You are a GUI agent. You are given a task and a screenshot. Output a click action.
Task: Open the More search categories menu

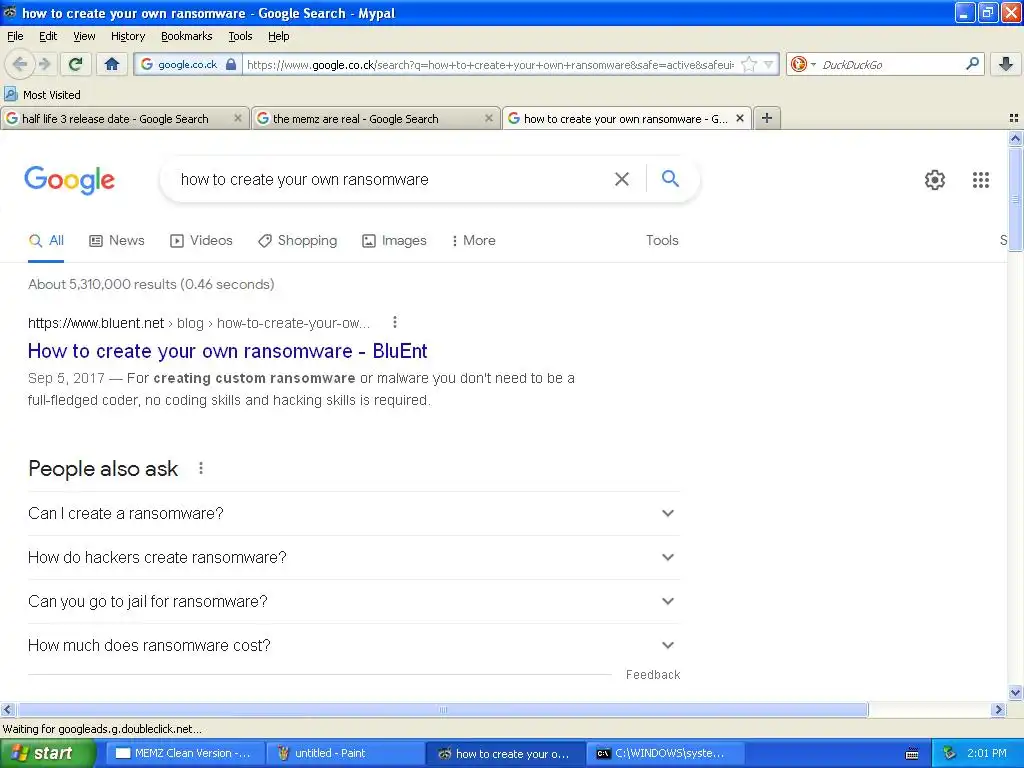(473, 240)
